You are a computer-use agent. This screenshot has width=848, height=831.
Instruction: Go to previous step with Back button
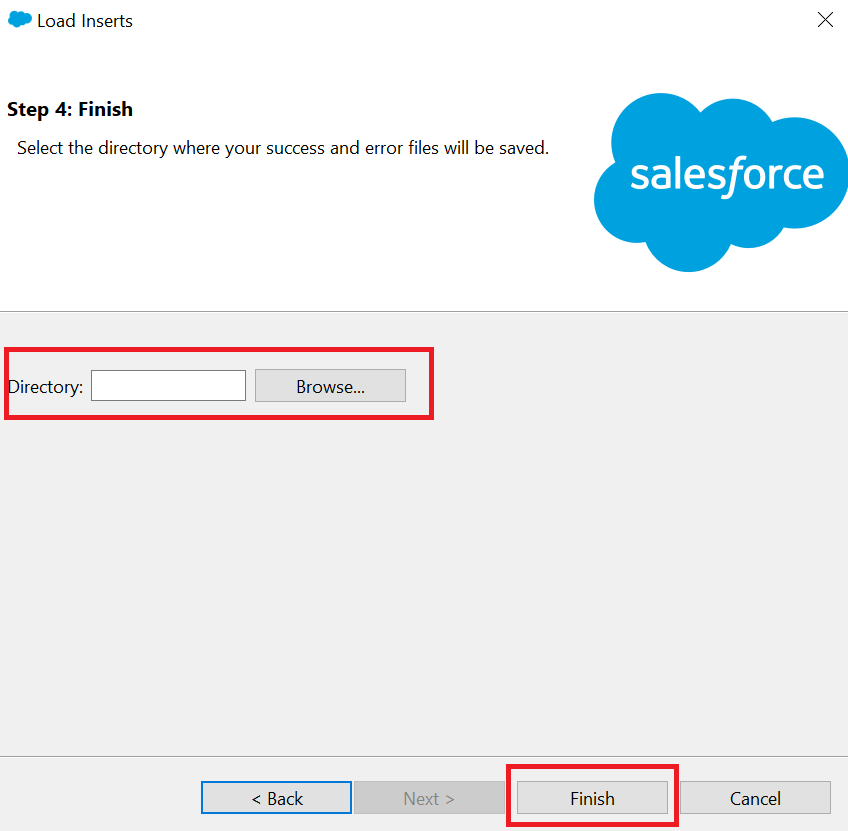[276, 797]
